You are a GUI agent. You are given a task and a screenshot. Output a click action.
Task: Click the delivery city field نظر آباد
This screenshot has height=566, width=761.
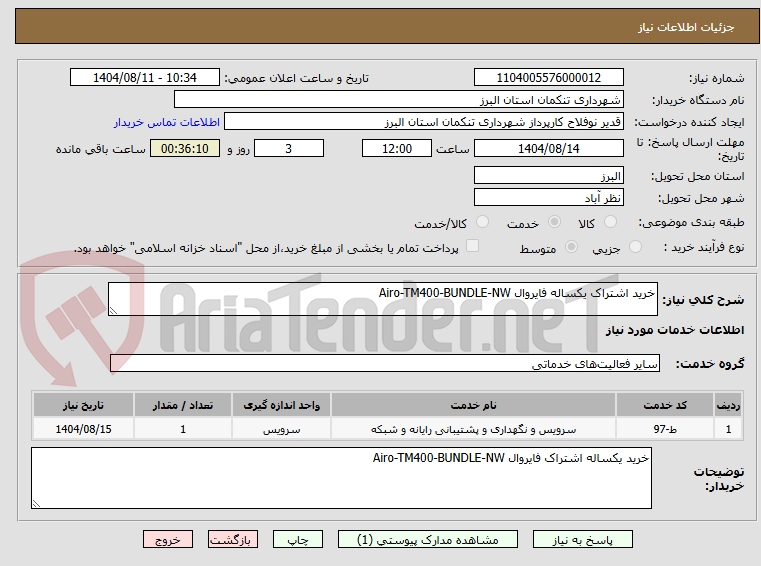pyautogui.click(x=548, y=198)
